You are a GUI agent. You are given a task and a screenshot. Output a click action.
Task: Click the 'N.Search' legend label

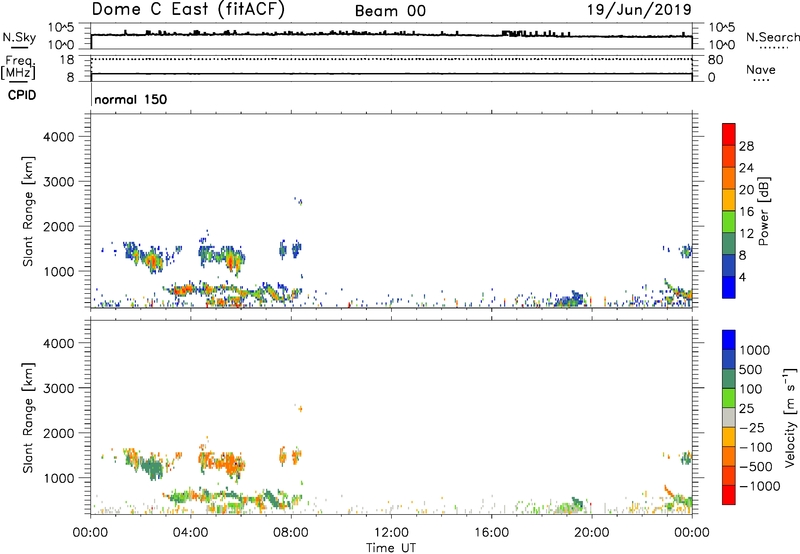click(x=773, y=37)
